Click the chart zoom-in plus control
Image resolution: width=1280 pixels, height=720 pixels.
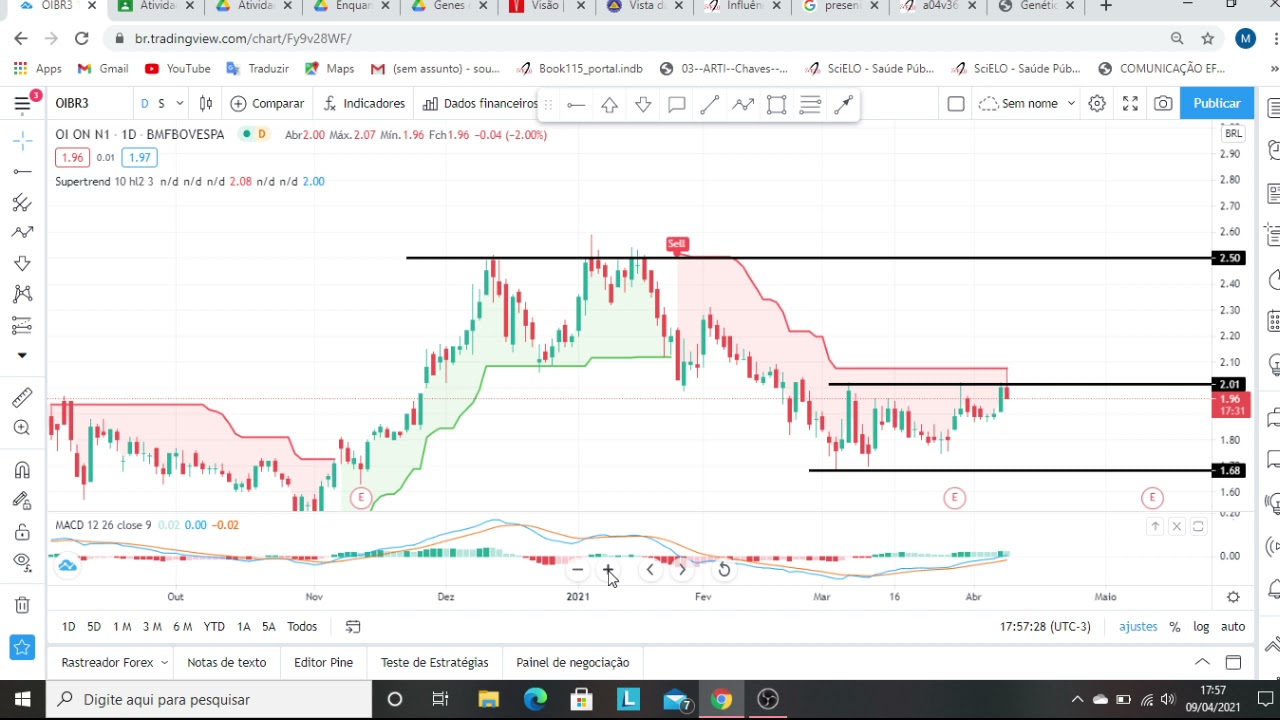[x=608, y=570]
